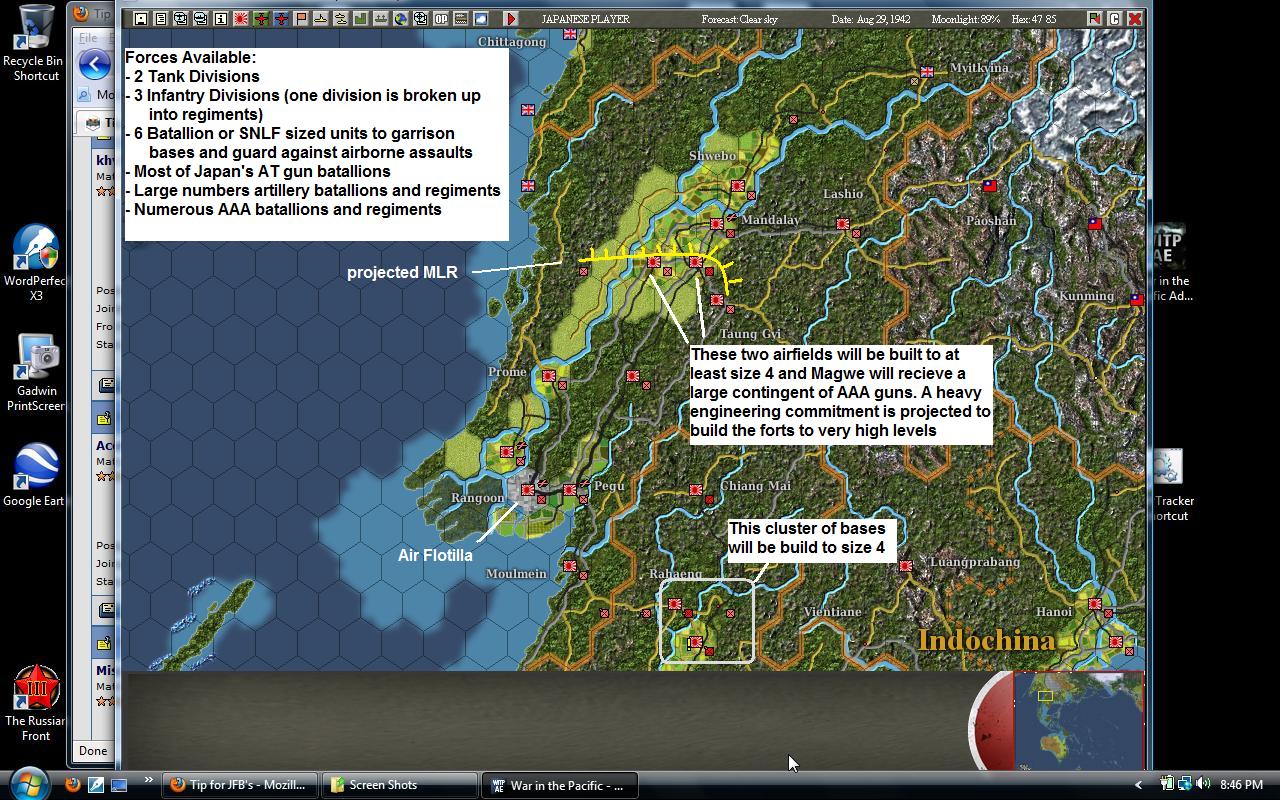Image resolution: width=1280 pixels, height=800 pixels.
Task: Switch to 'Tip for JFB's - Mozilla' taskbar button
Action: tap(240, 785)
